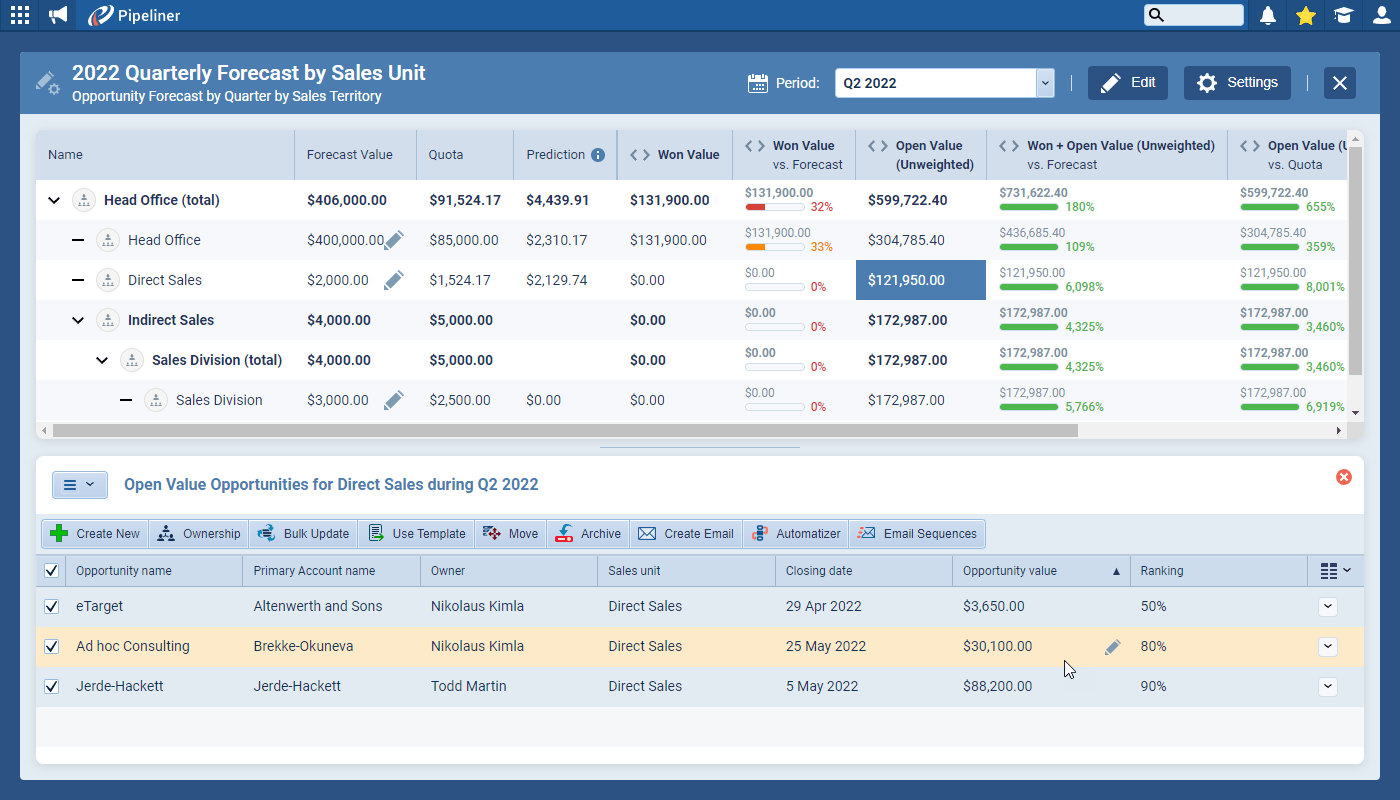Open the Period Q2 2022 dropdown
The width and height of the screenshot is (1400, 800).
pyautogui.click(x=1044, y=83)
